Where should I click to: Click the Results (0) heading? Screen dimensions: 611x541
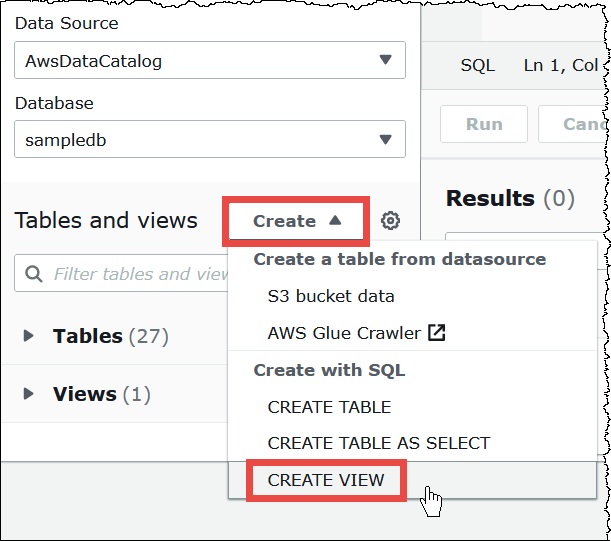510,198
